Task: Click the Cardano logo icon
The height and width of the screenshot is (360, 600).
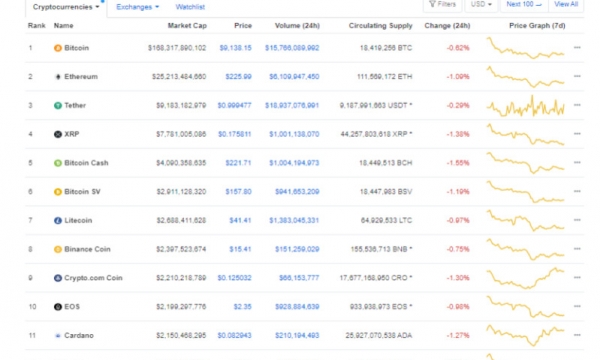Action: click(x=57, y=336)
